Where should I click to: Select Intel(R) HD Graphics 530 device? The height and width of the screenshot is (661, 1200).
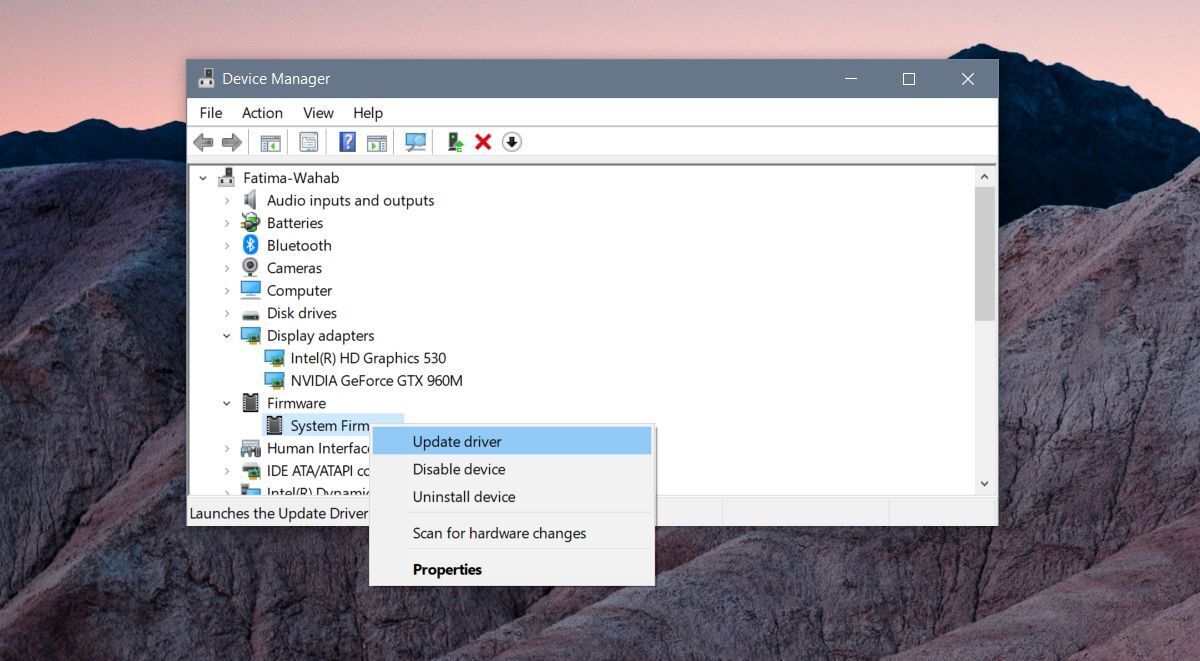367,358
